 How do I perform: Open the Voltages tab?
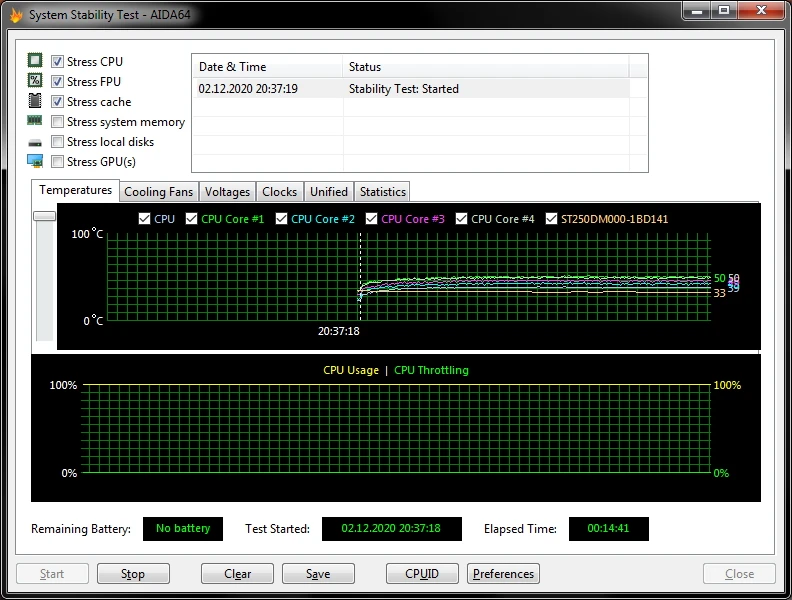[x=227, y=192]
